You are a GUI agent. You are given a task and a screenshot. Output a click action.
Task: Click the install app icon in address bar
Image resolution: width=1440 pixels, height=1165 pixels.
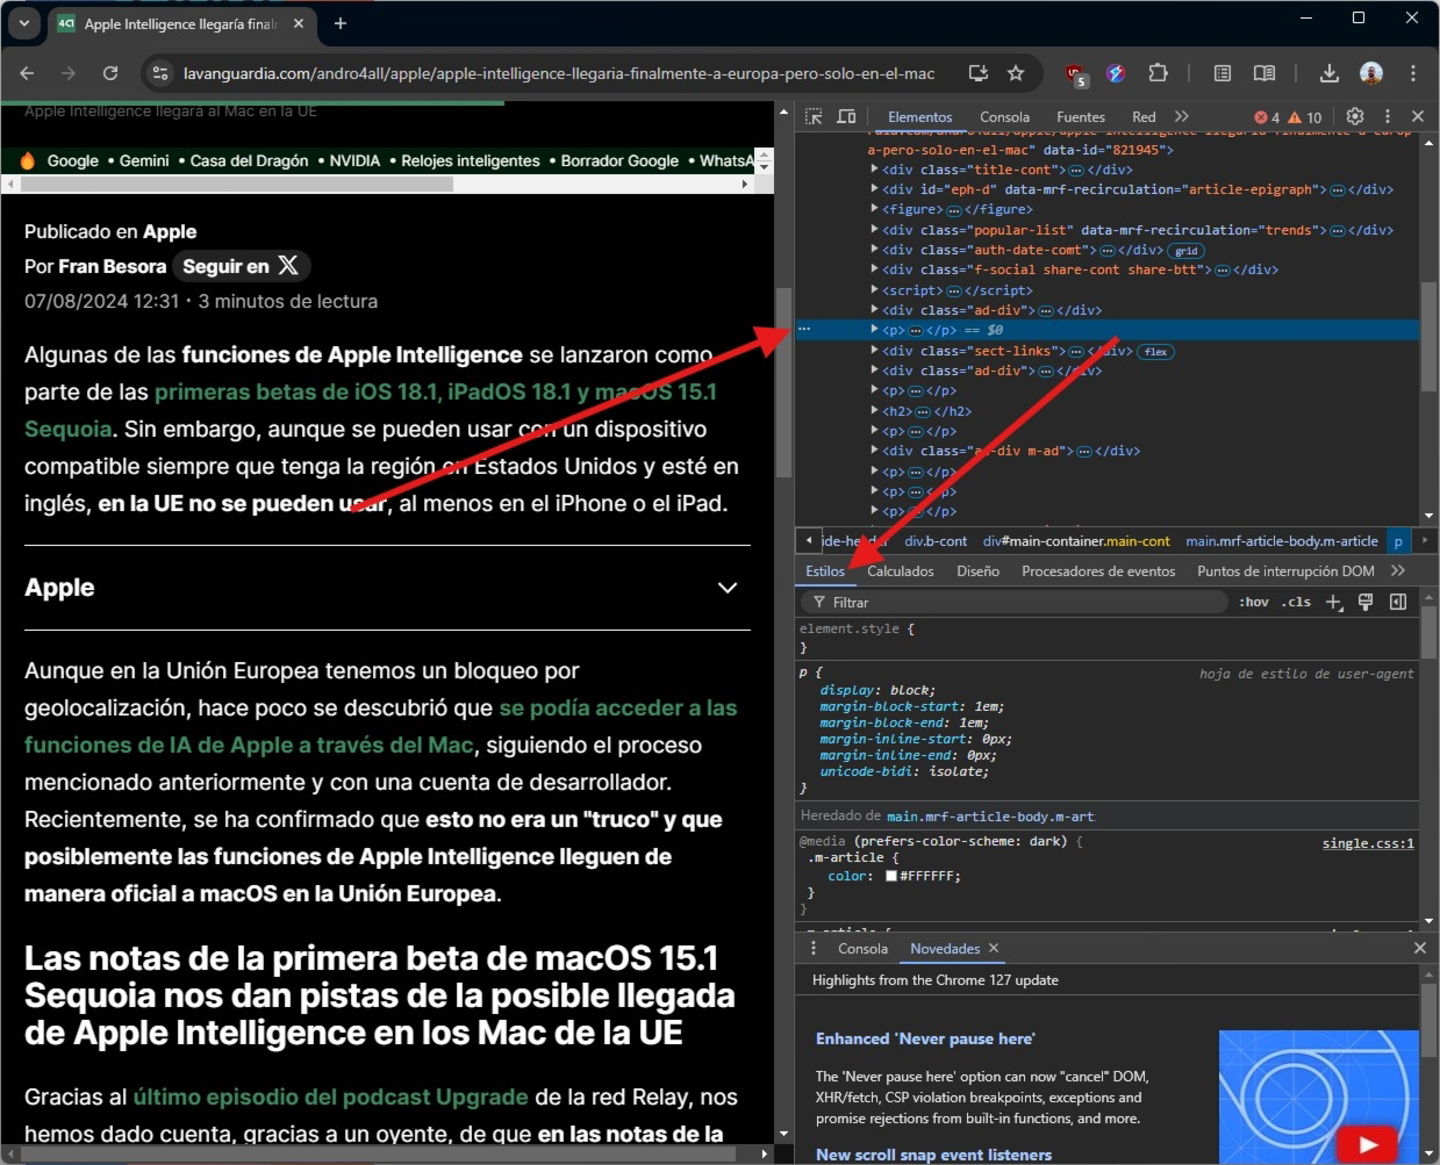(978, 73)
